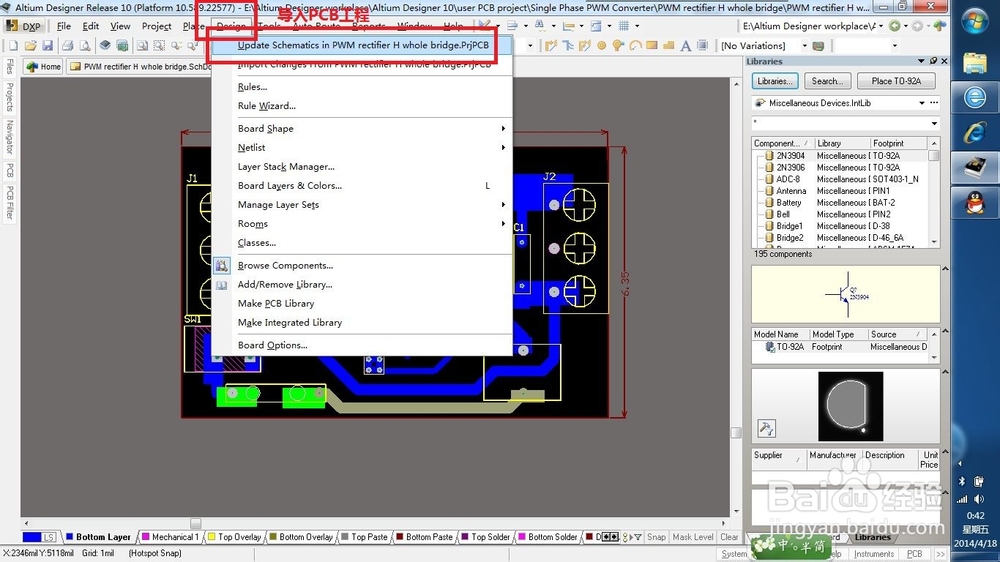
Task: Open Internet Explorer from the taskbar
Action: coord(974,133)
